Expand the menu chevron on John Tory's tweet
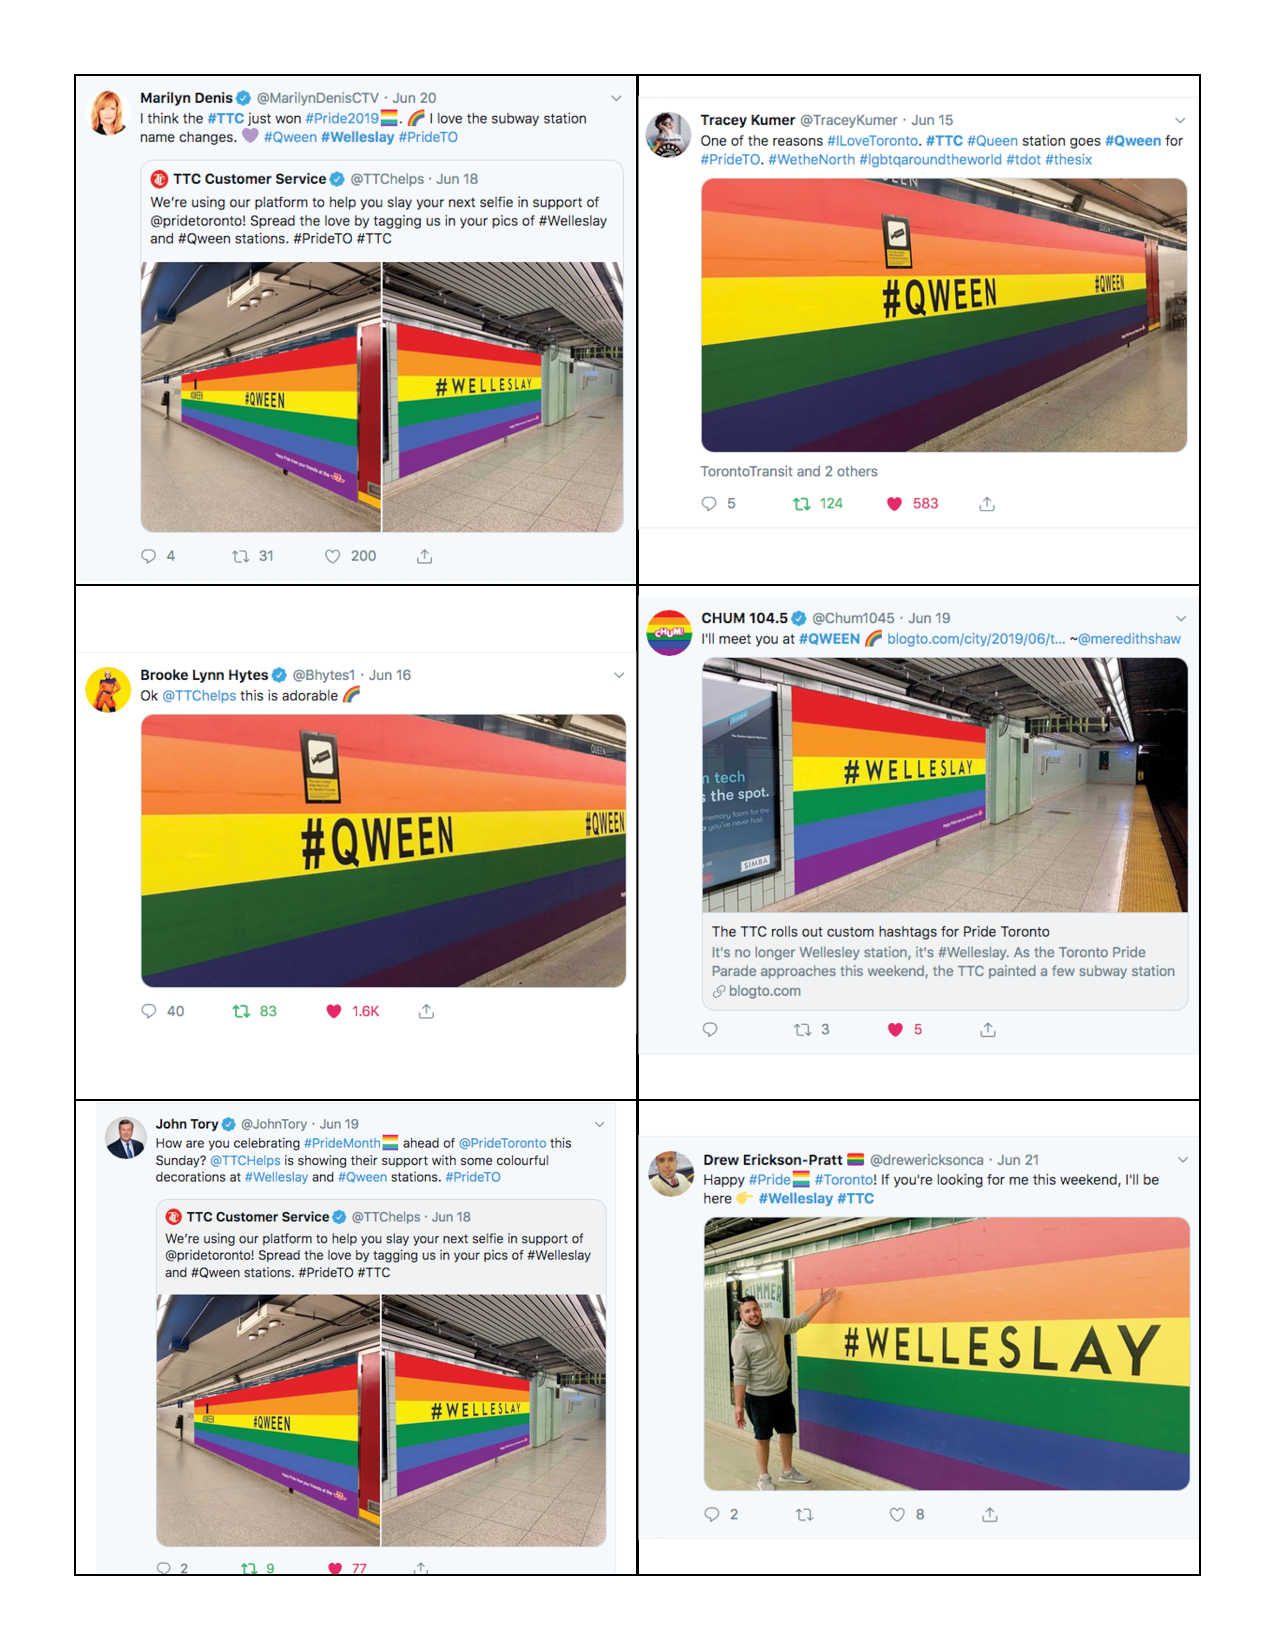This screenshot has width=1275, height=1650. [x=599, y=1124]
